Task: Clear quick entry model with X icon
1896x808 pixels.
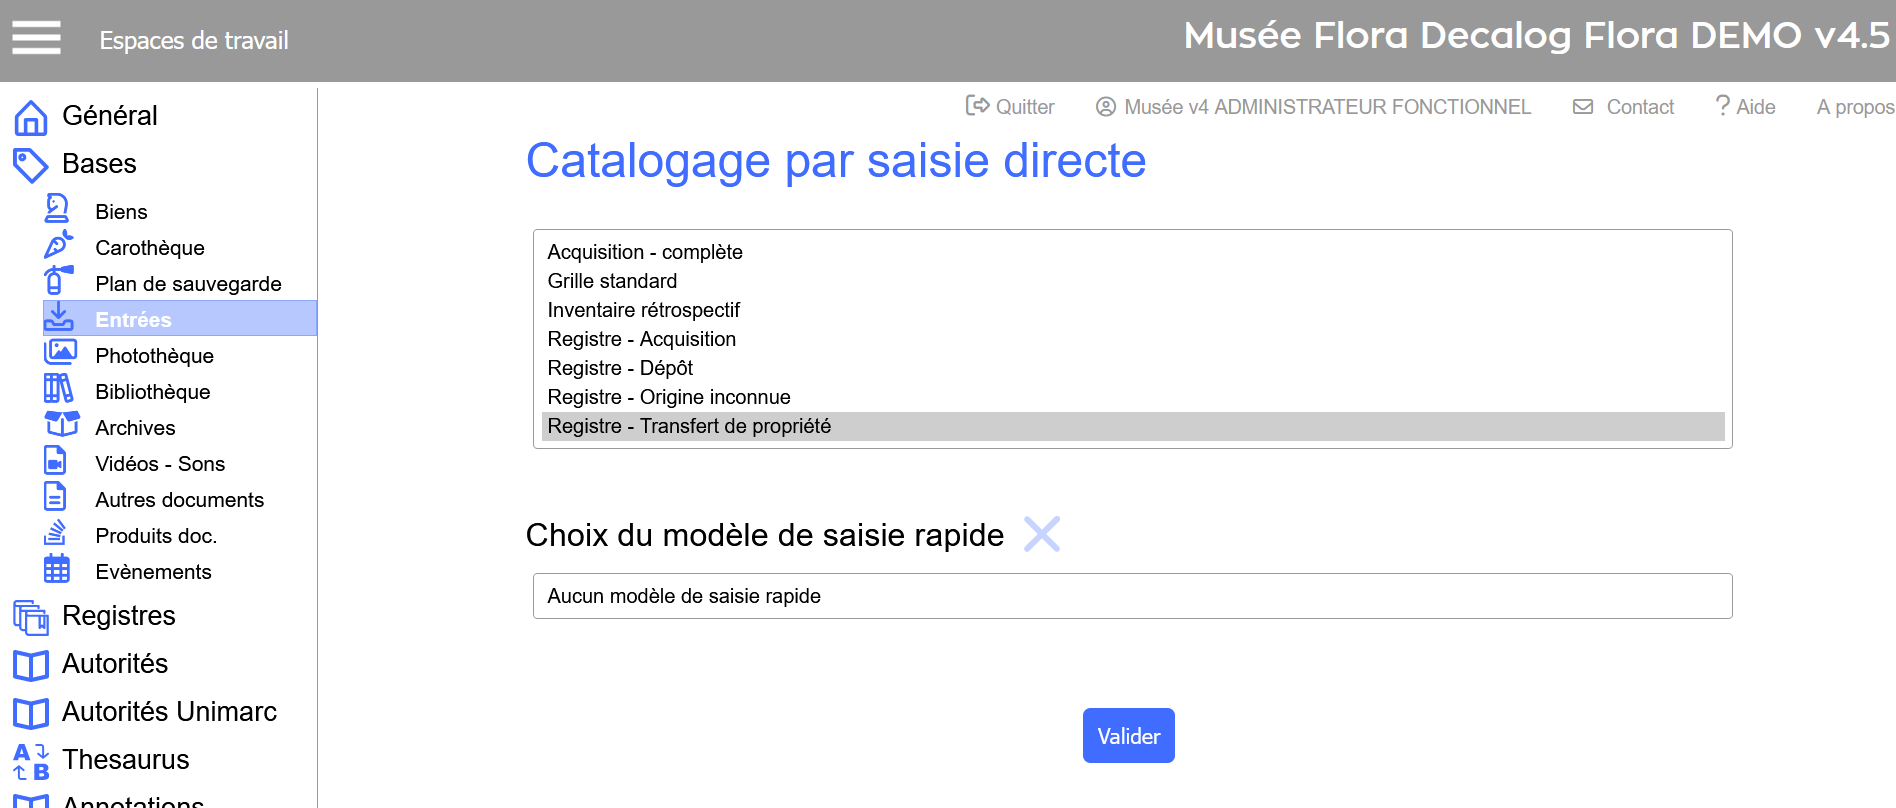Action: tap(1041, 534)
